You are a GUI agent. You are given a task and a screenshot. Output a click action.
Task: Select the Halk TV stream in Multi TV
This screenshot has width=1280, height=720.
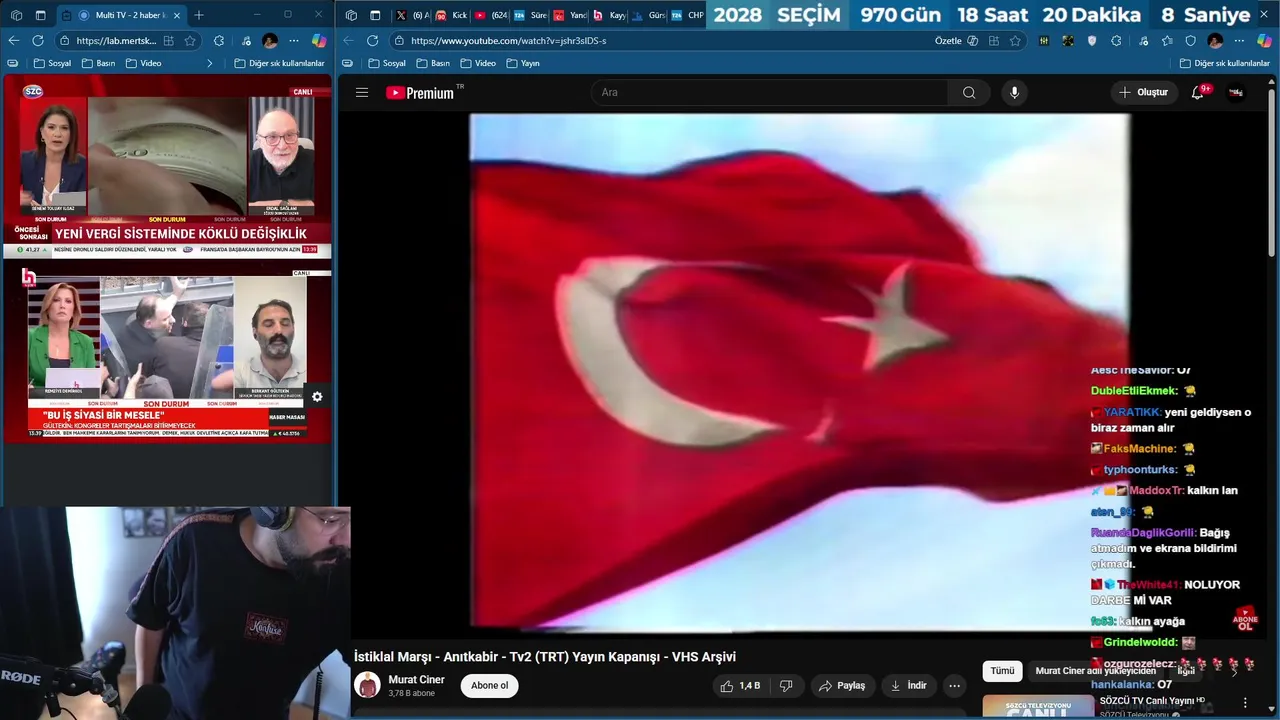[x=167, y=352]
